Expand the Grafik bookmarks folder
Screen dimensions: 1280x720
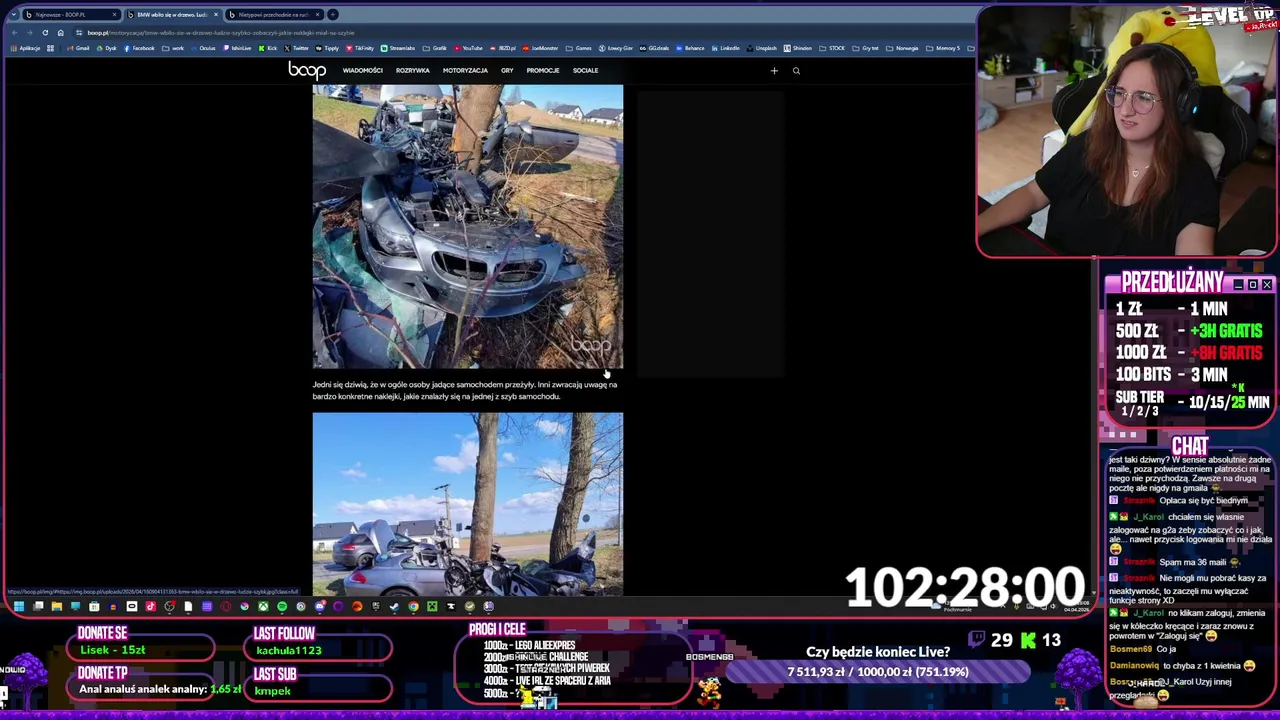[434, 48]
